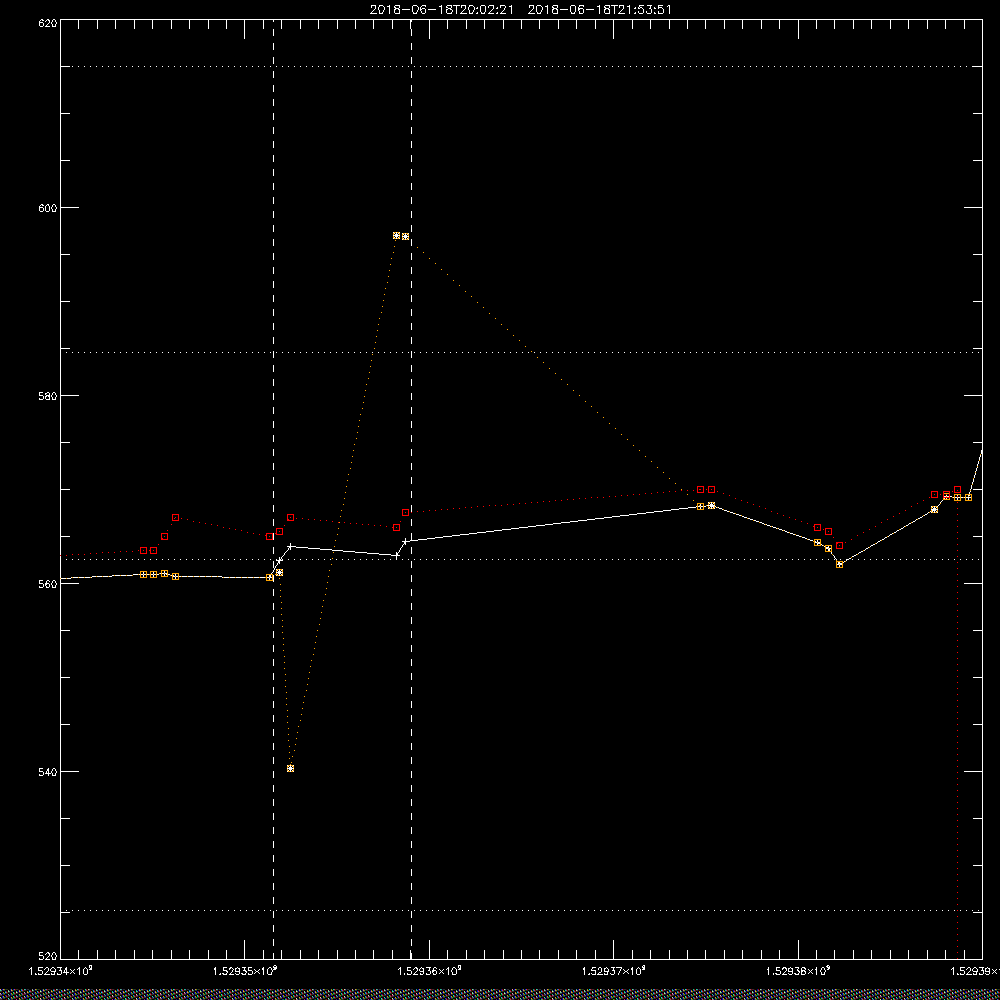Click the 620 y-axis label
The image size is (1000, 1000).
click(49, 23)
